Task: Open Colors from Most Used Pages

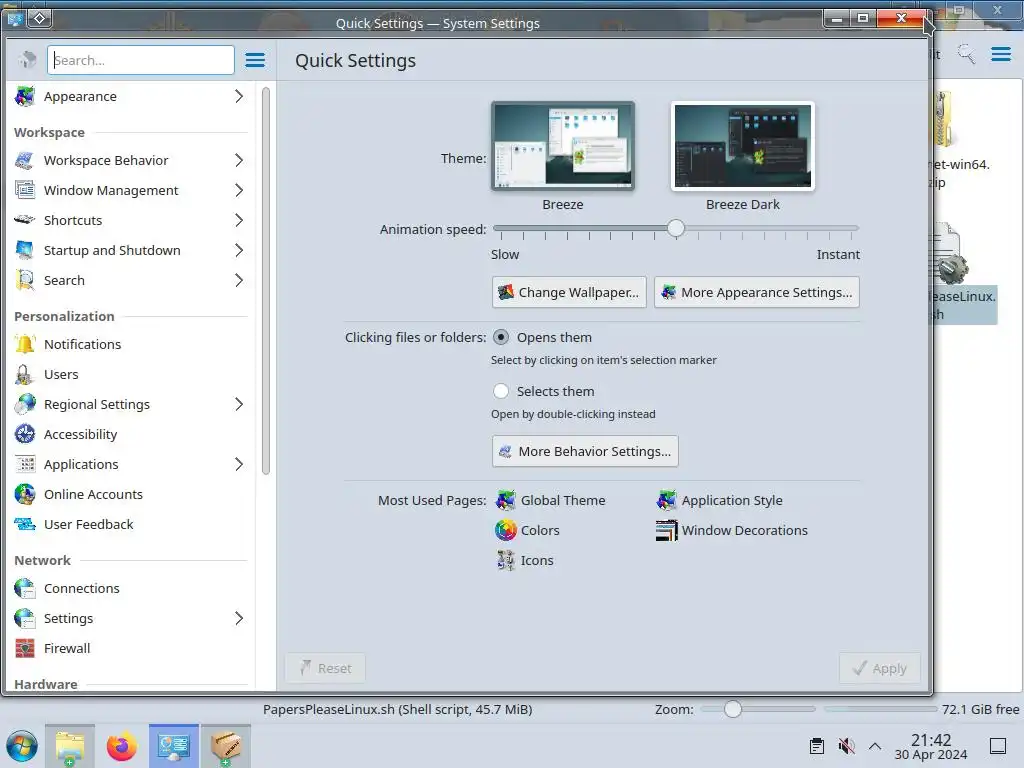Action: point(527,530)
